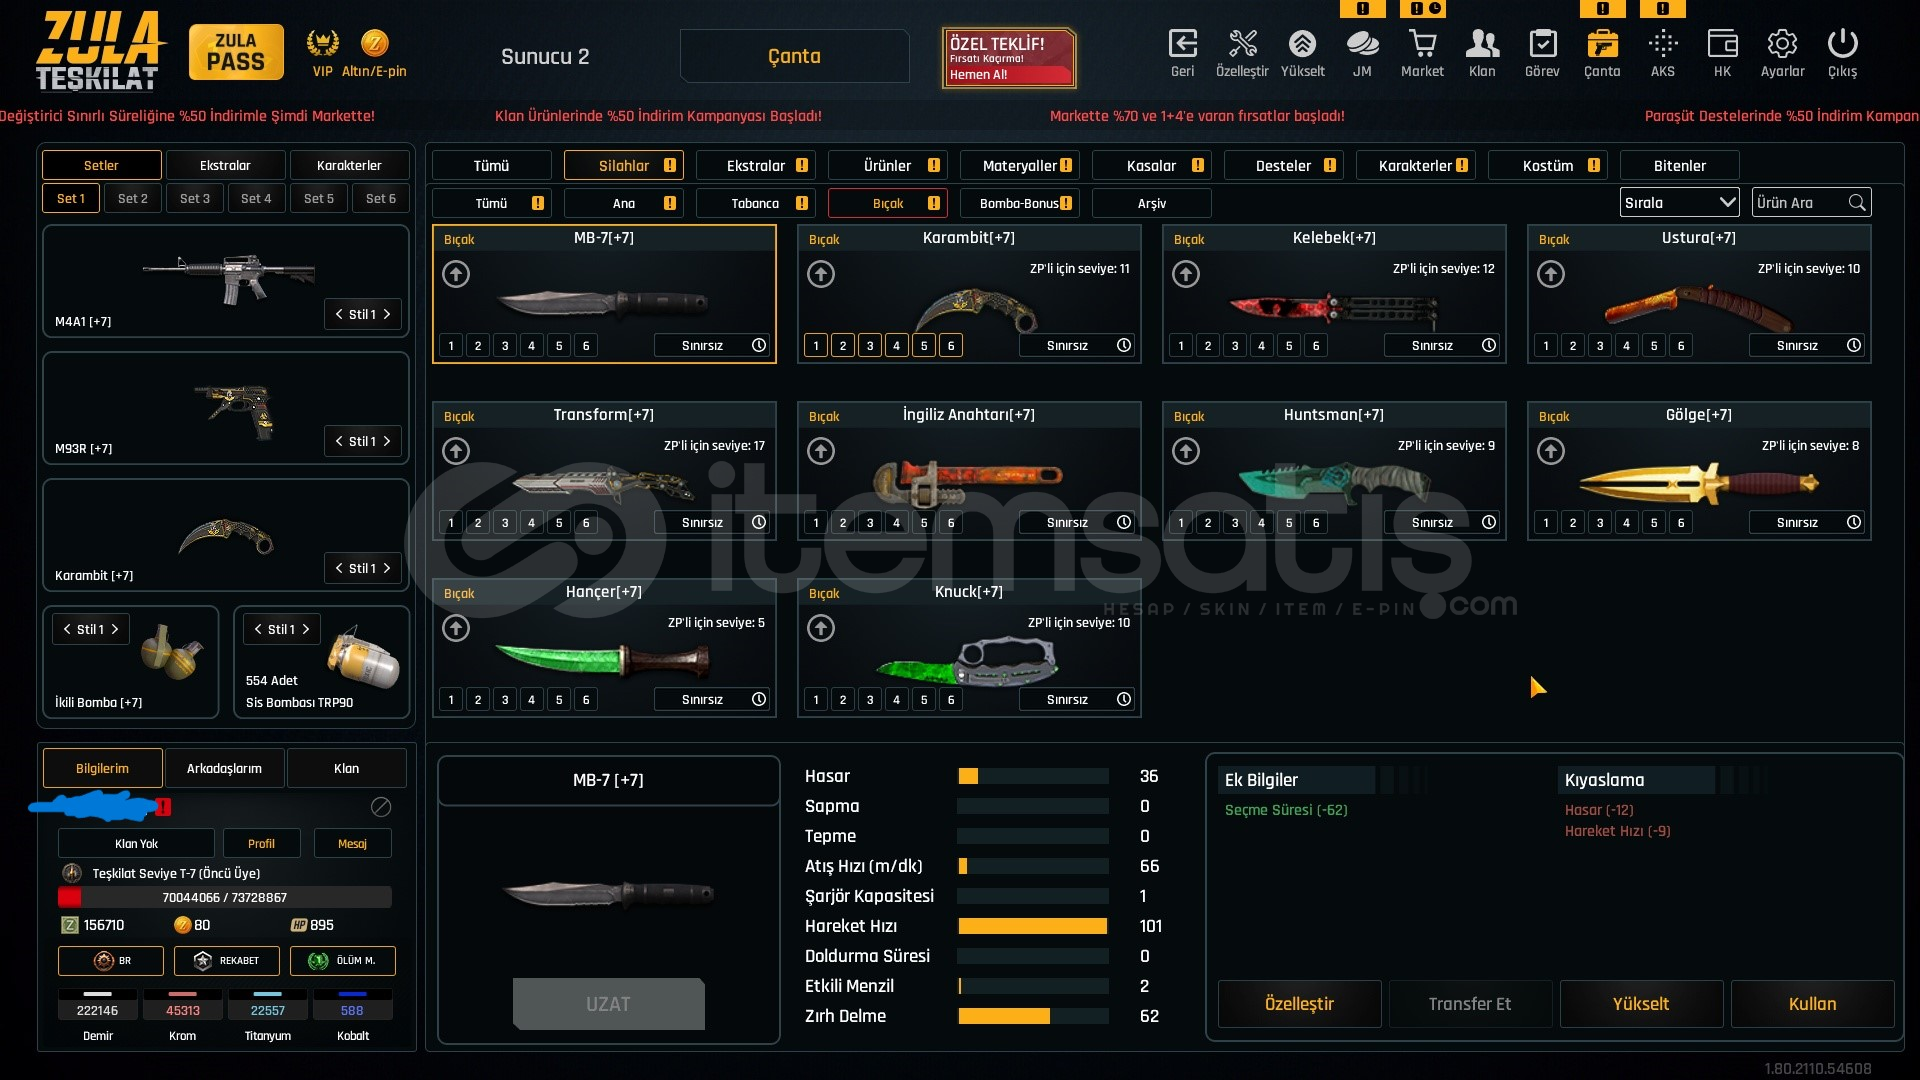Toggle set slot 6 on Gölge[+7]
This screenshot has width=1920, height=1080.
(x=1681, y=523)
